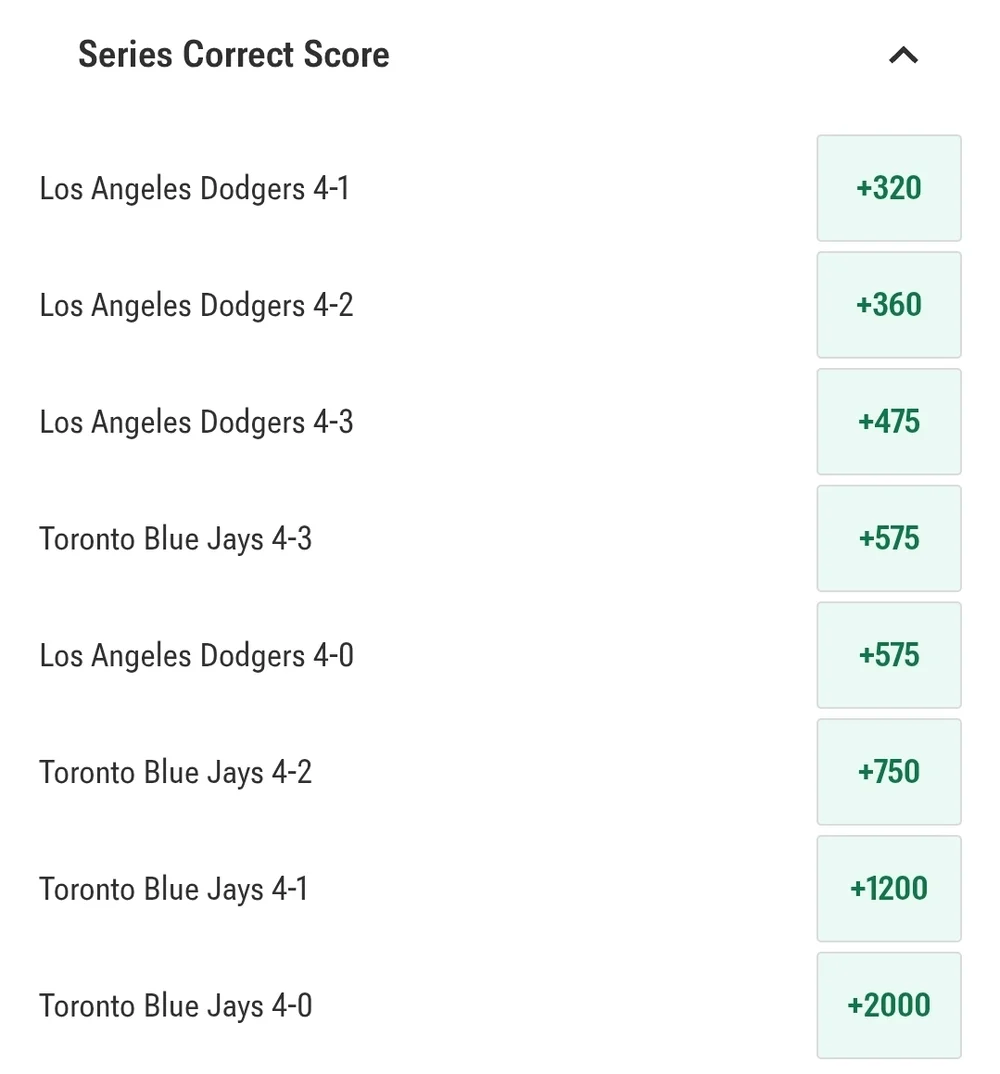The height and width of the screenshot is (1074, 1000).
Task: Click the Toronto Blue Jays 4-3 label
Action: (x=176, y=539)
